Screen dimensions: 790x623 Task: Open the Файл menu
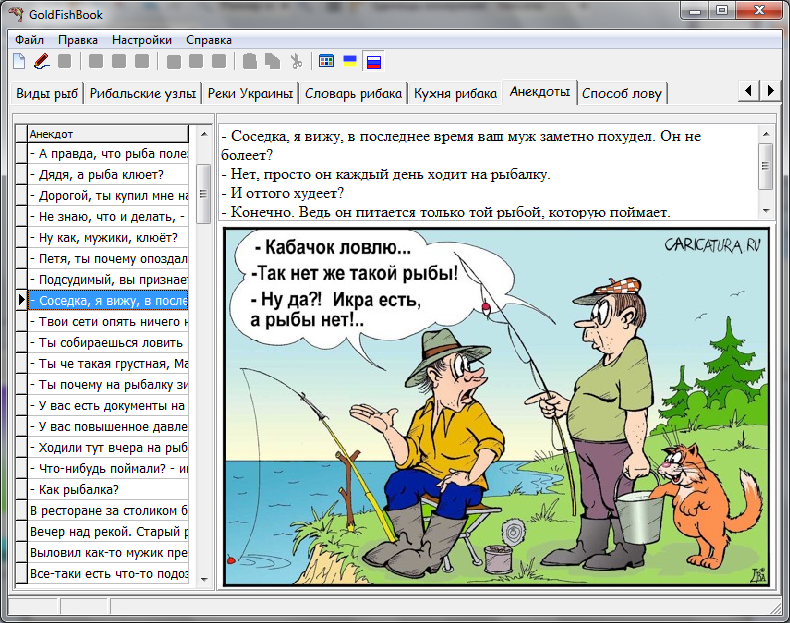29,40
